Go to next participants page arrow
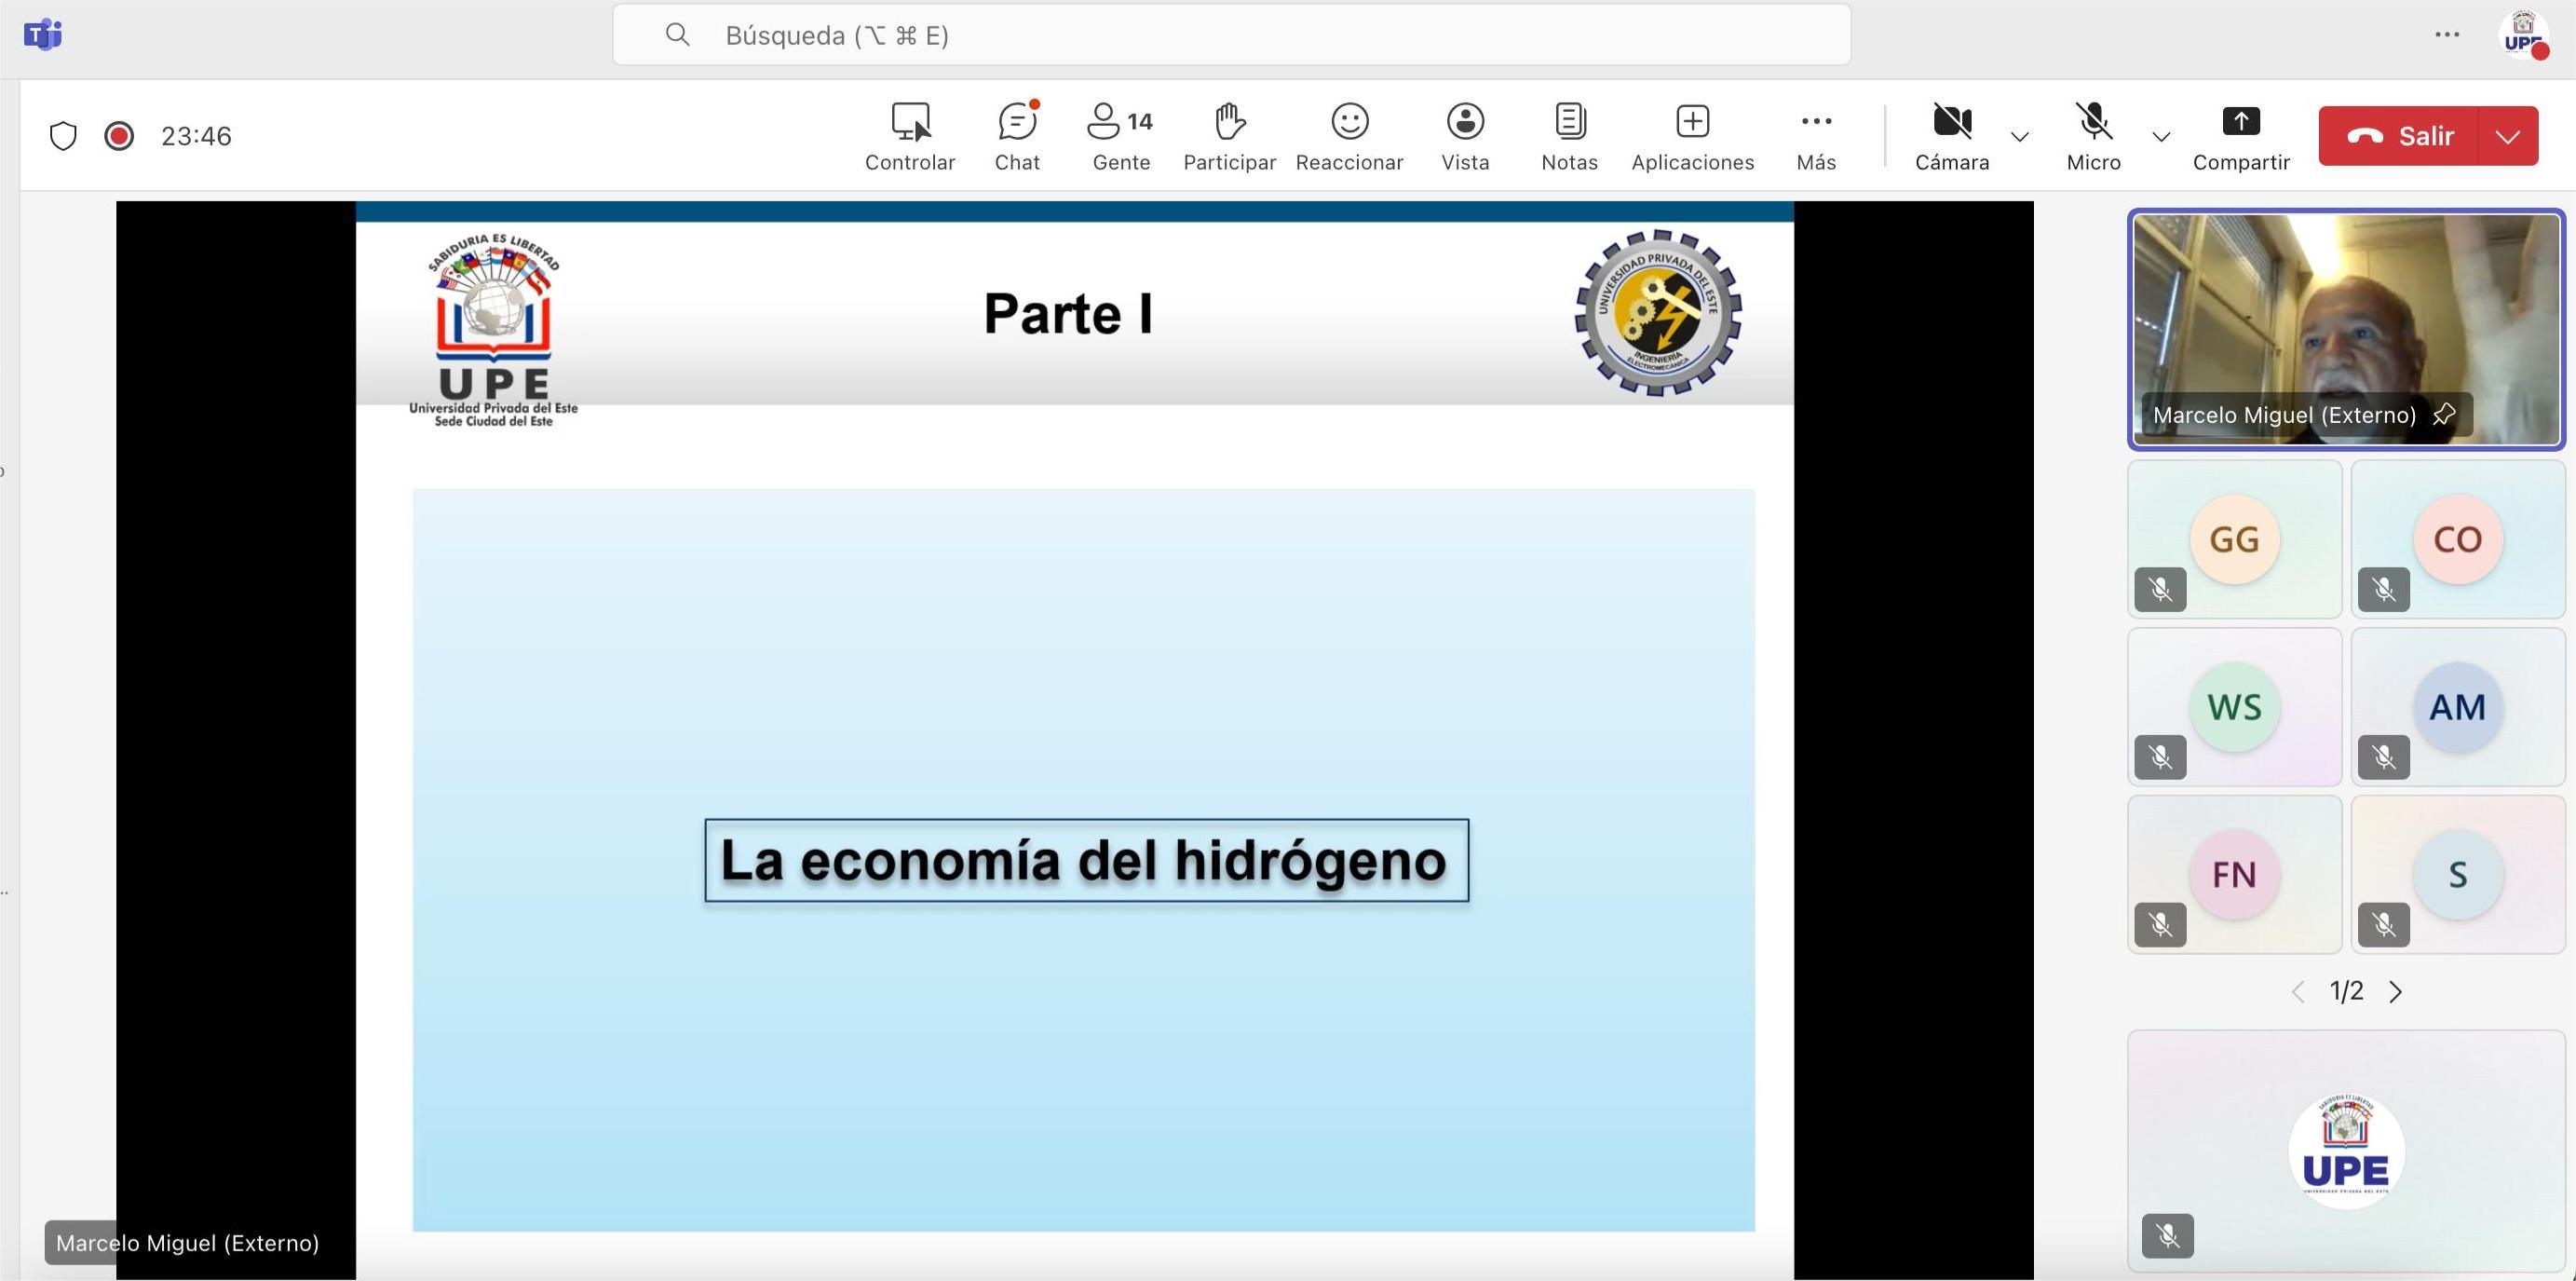The image size is (2576, 1281). coord(2396,991)
